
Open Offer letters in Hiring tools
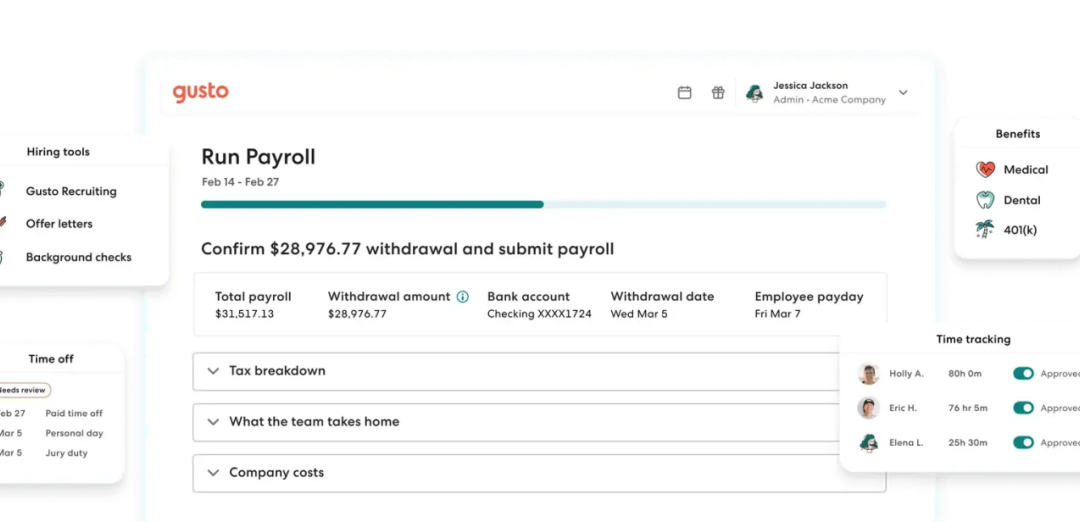tap(59, 224)
